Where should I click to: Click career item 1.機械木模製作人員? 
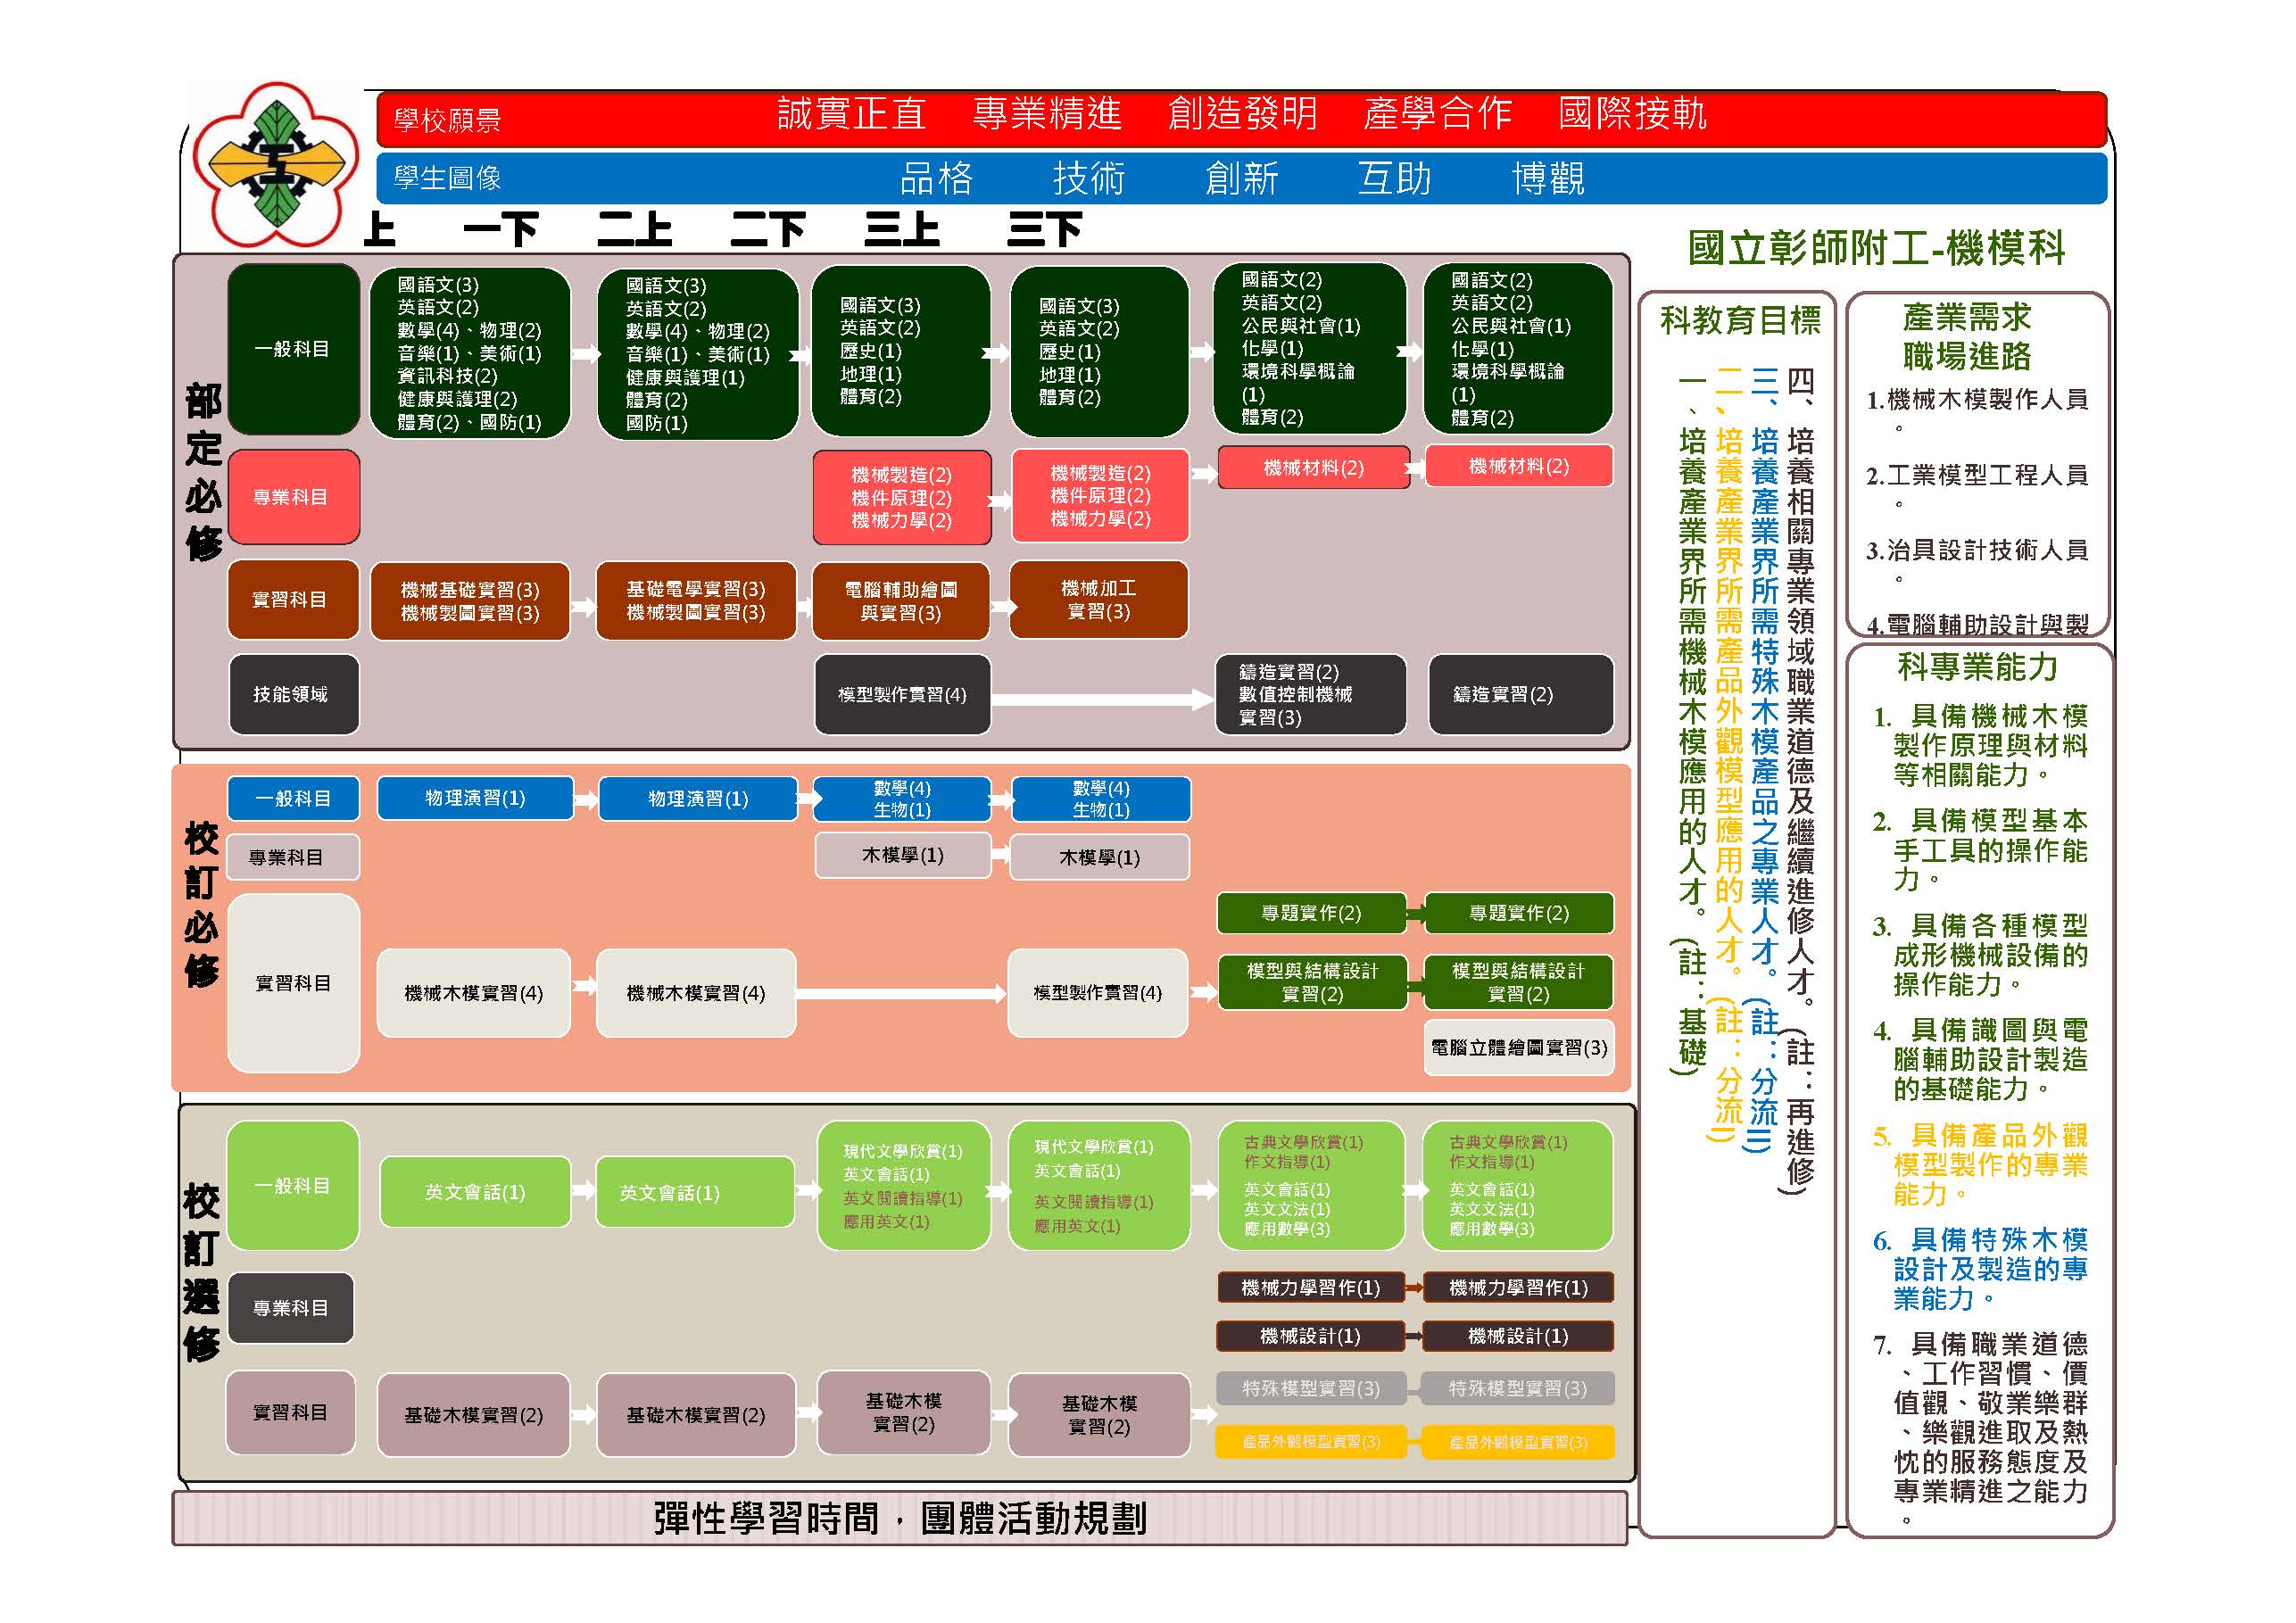(1977, 411)
